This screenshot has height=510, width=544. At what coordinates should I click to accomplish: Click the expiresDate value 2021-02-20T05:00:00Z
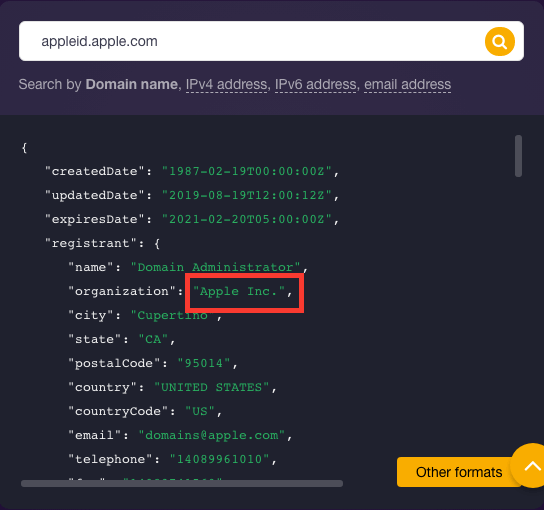pyautogui.click(x=247, y=219)
